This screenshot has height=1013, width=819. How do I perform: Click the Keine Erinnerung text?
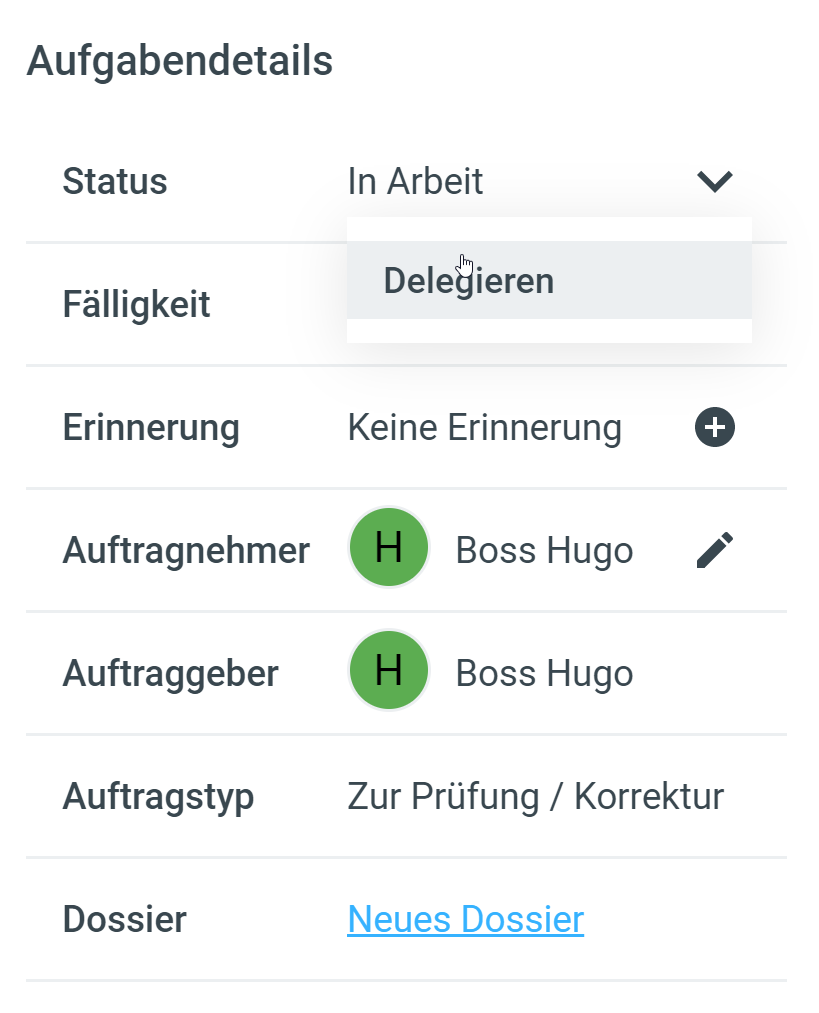[x=484, y=428]
